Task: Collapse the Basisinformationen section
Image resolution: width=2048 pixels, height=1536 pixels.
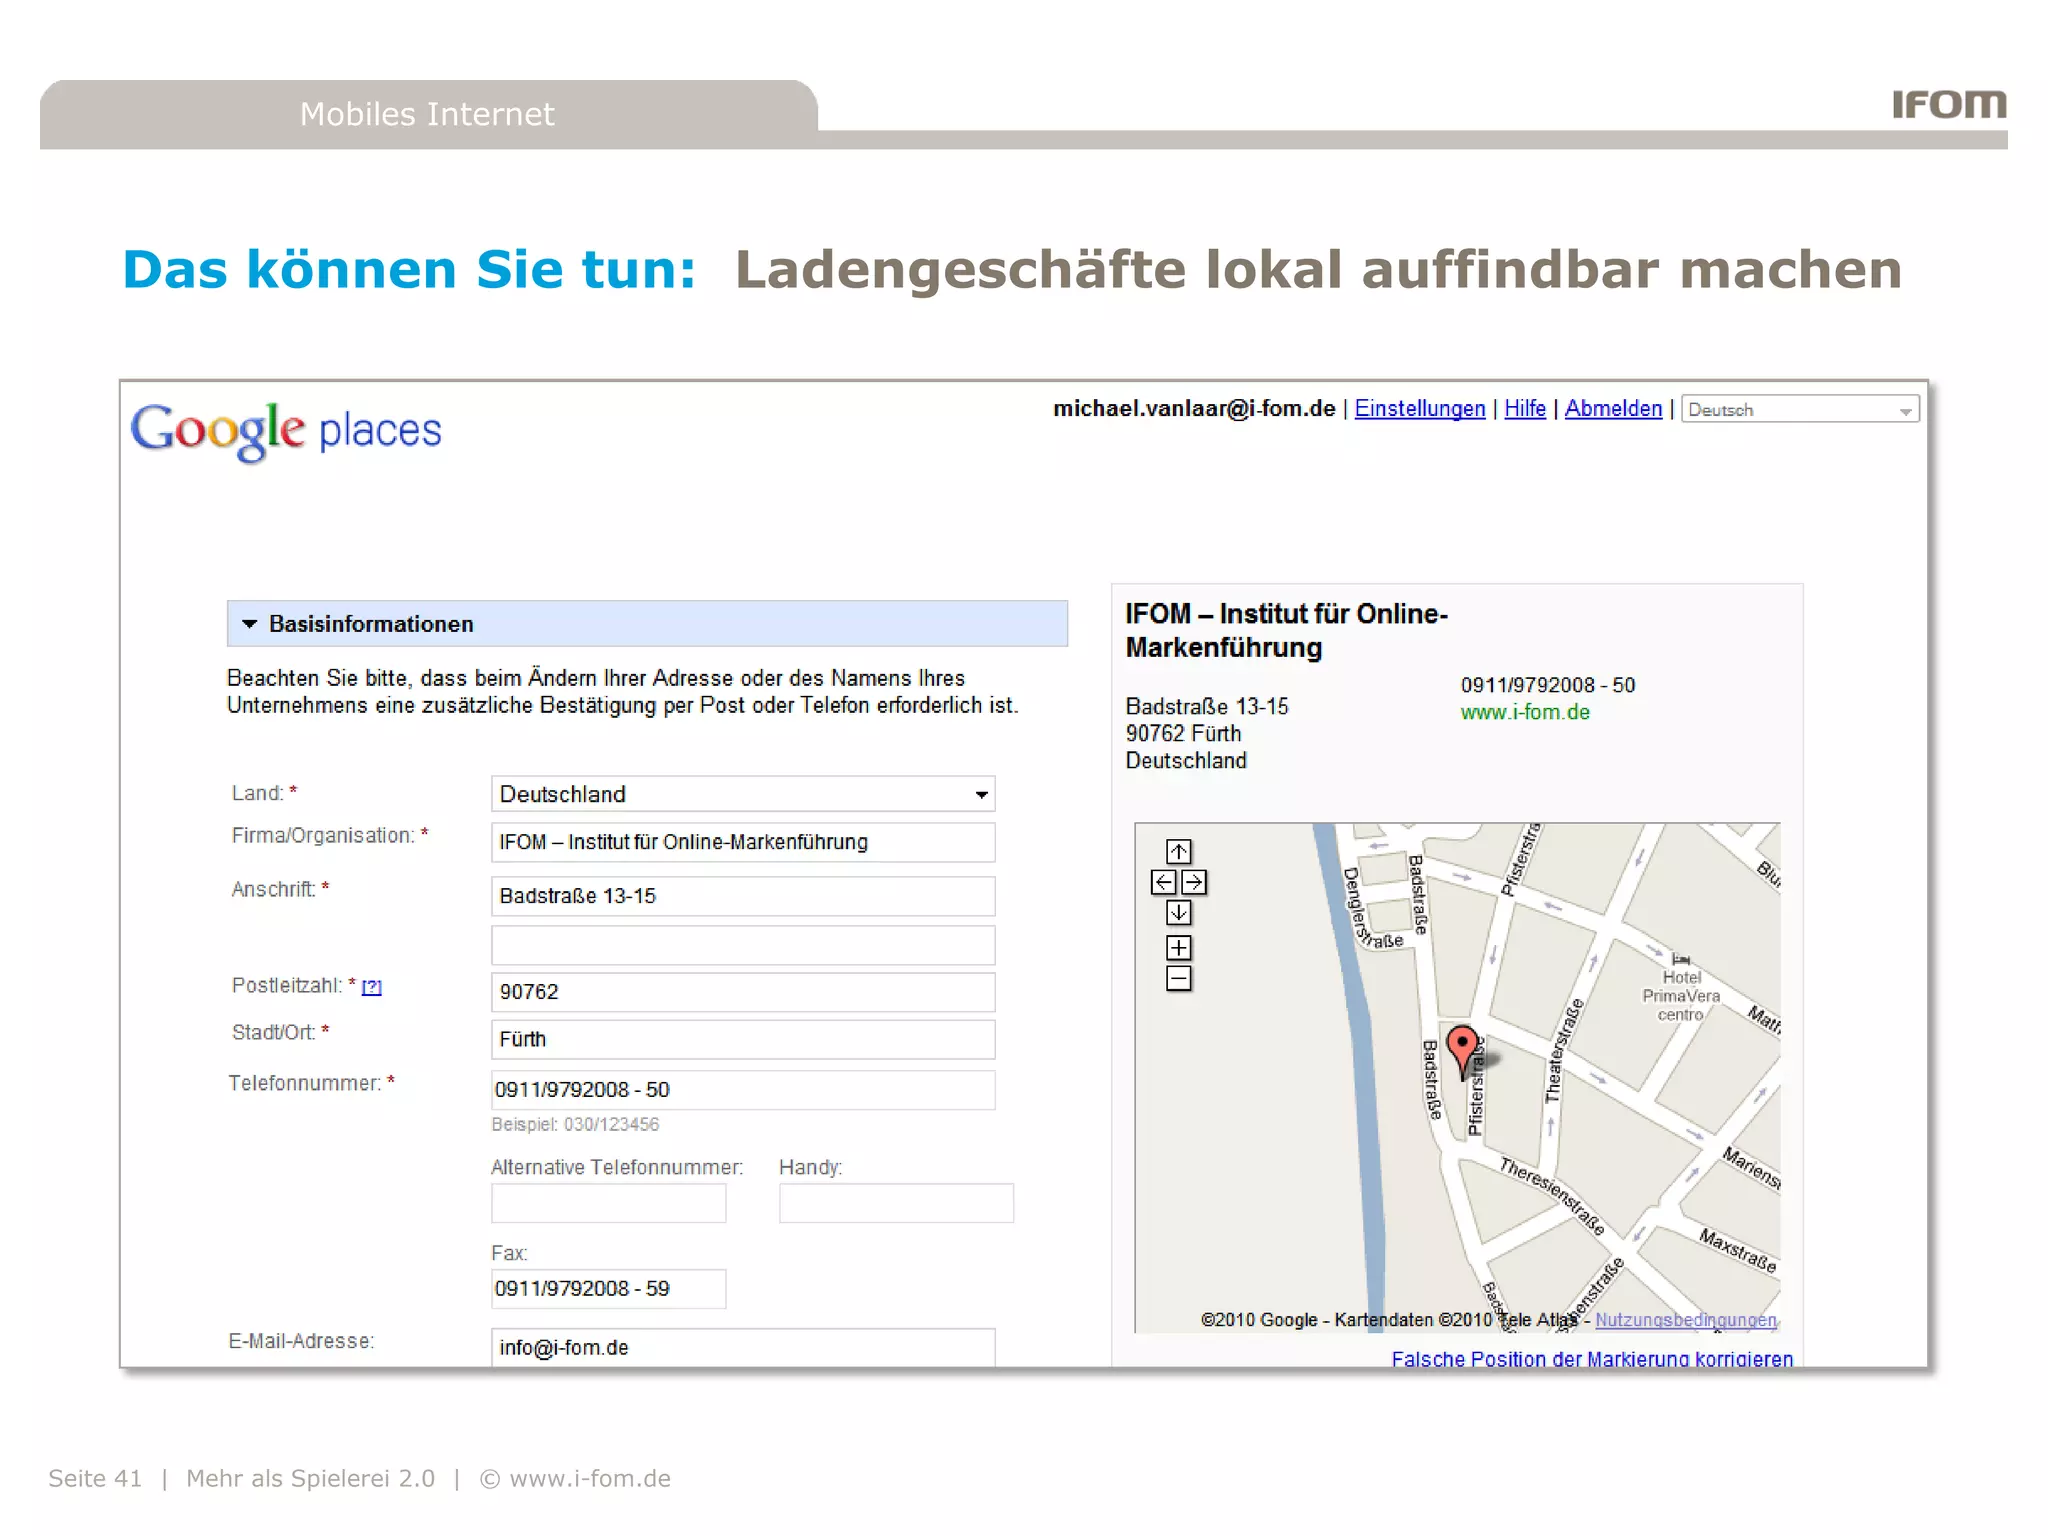Action: [249, 624]
